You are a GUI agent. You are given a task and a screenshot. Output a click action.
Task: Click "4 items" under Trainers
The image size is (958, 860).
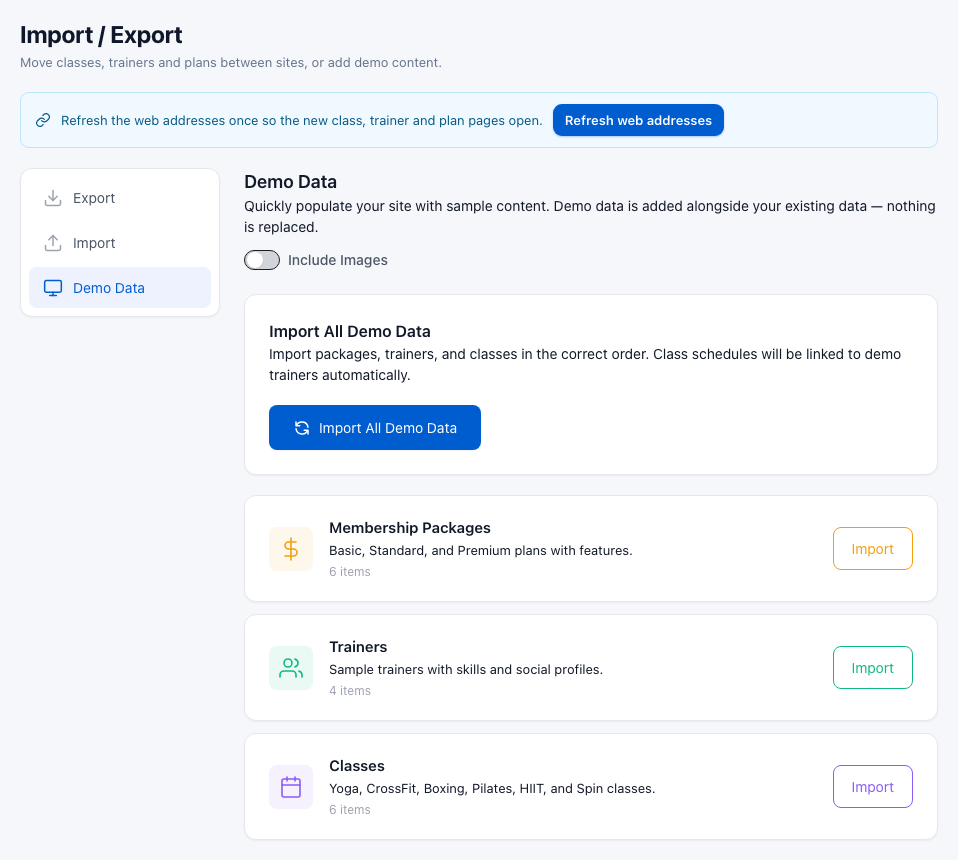[x=350, y=691]
